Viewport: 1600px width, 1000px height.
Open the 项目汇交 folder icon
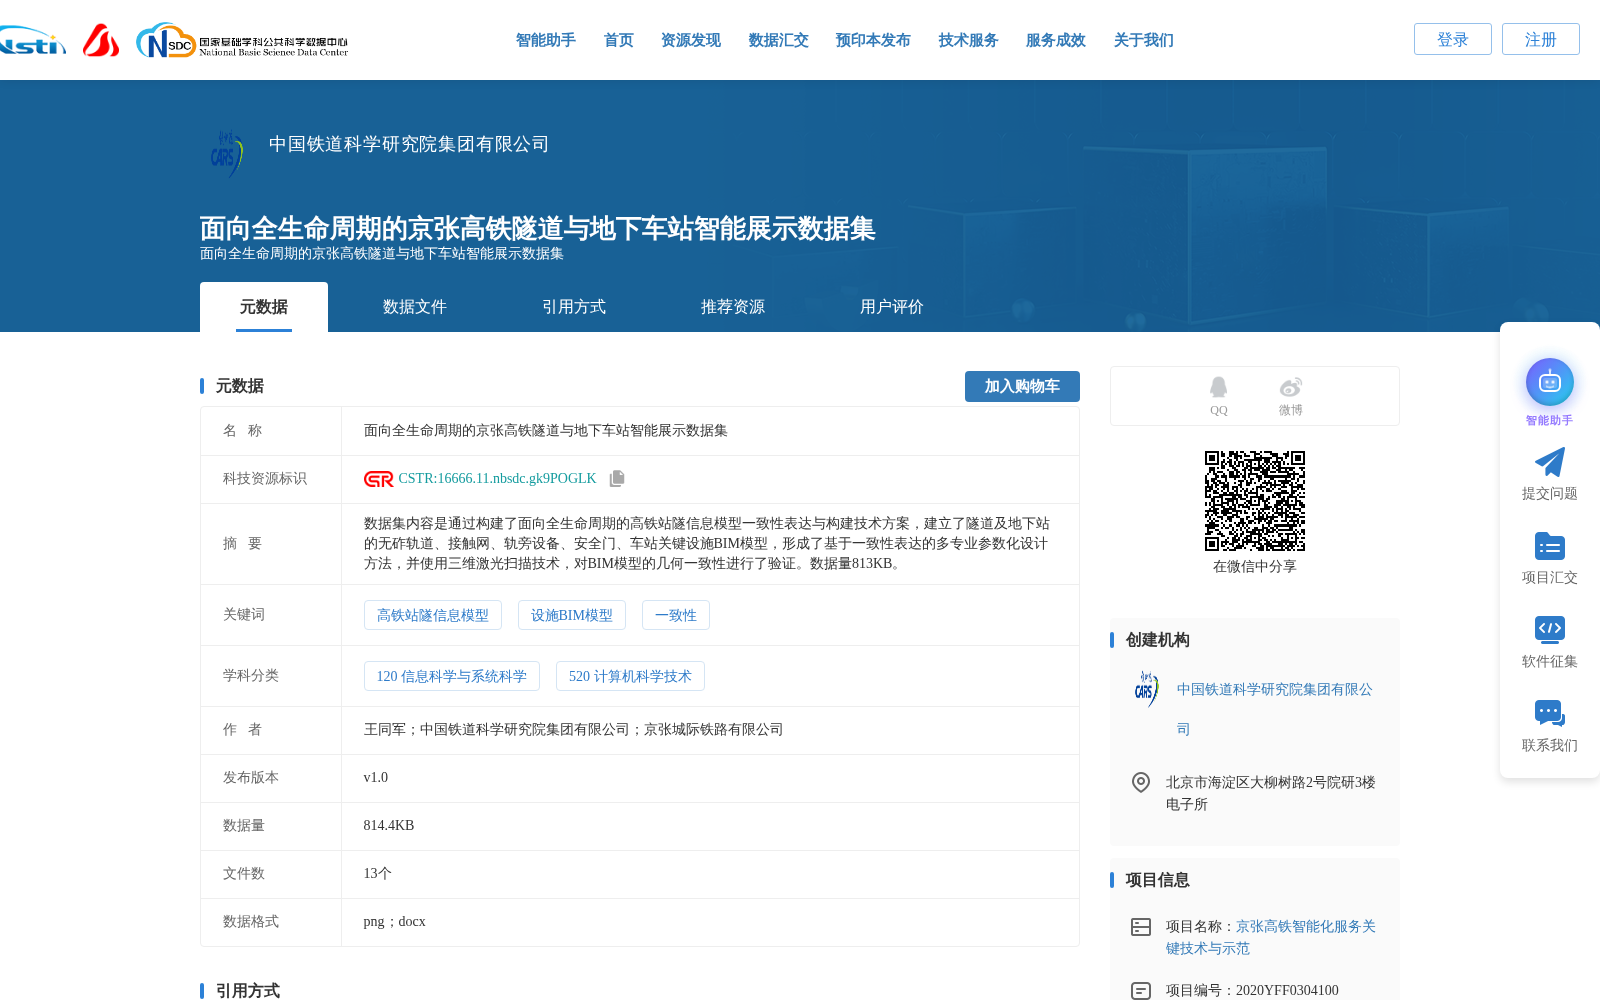click(x=1549, y=546)
